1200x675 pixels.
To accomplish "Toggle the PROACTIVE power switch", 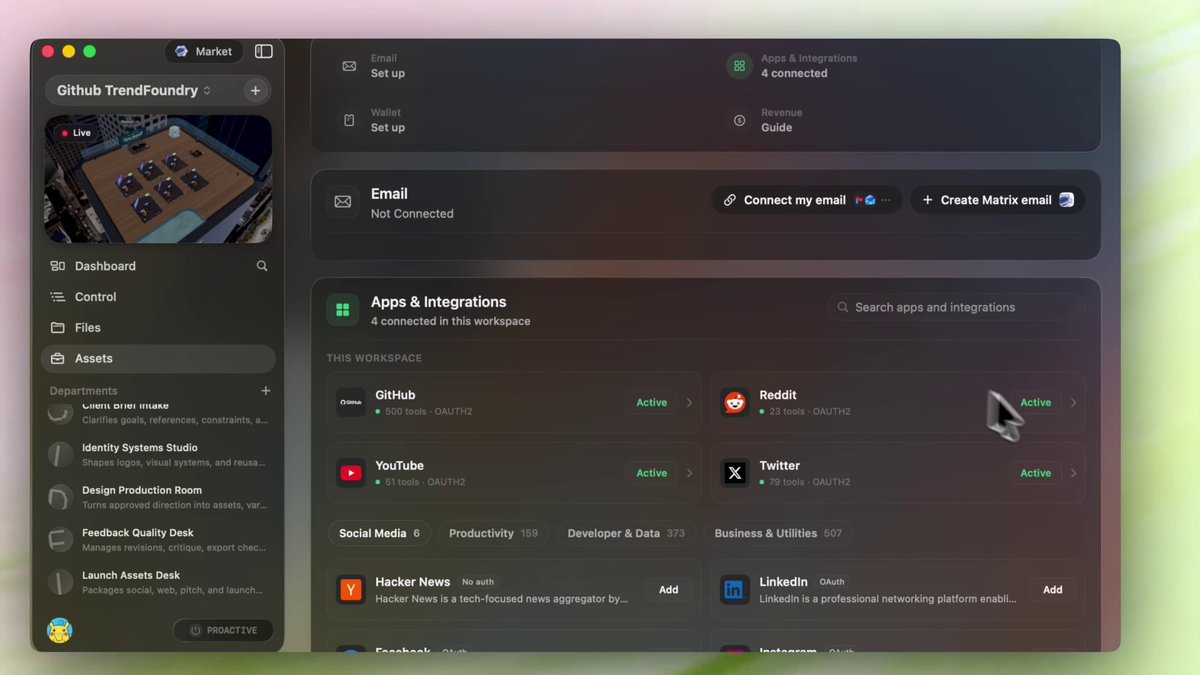I will 223,630.
